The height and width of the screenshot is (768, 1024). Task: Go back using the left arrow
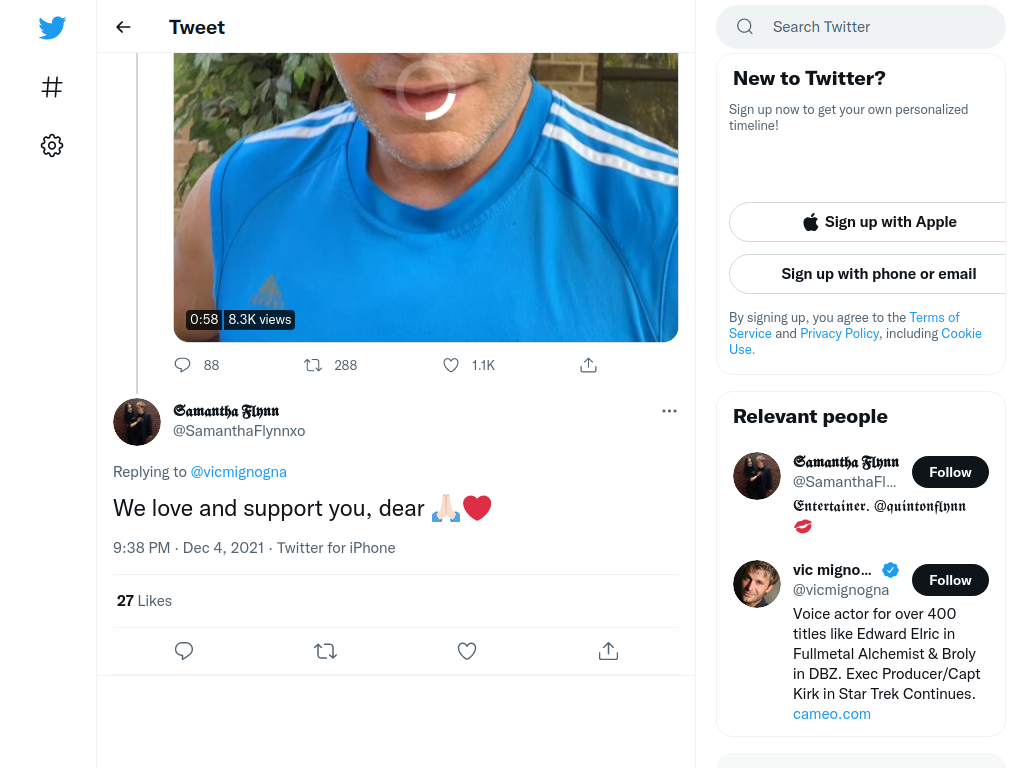click(123, 27)
